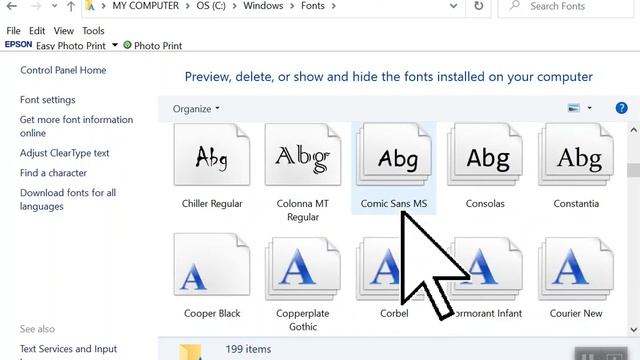Select Constantia font family icon
The width and height of the screenshot is (640, 360).
[x=576, y=155]
